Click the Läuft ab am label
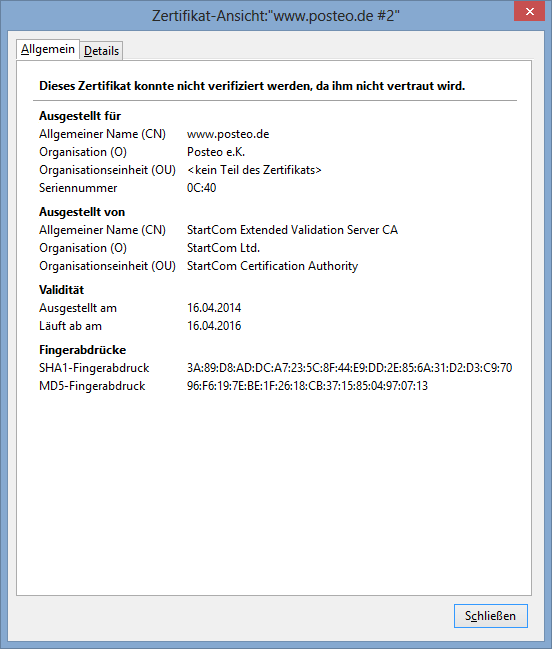This screenshot has width=552, height=649. coord(70,326)
